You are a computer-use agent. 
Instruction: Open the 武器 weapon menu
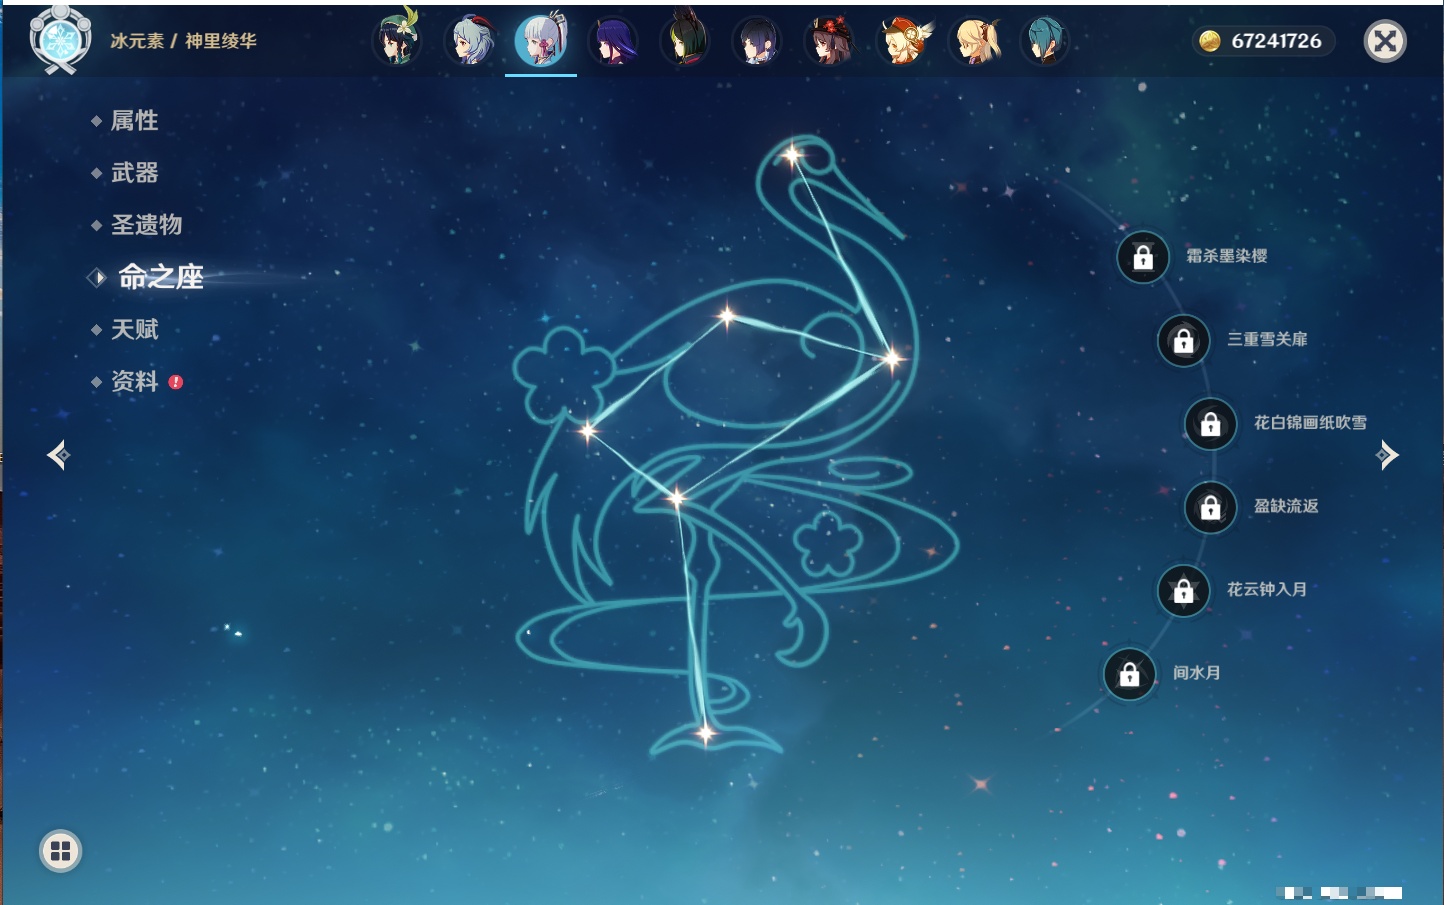(135, 173)
